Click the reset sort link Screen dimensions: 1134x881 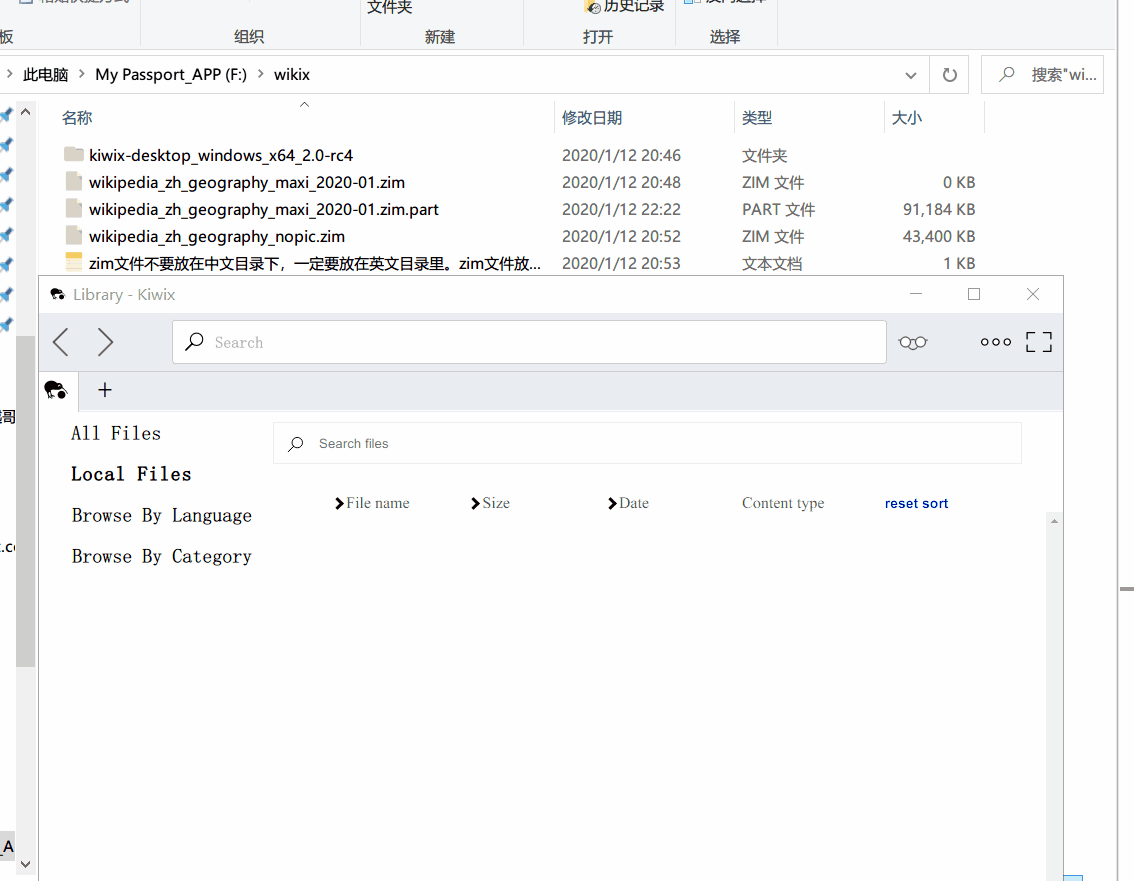916,503
